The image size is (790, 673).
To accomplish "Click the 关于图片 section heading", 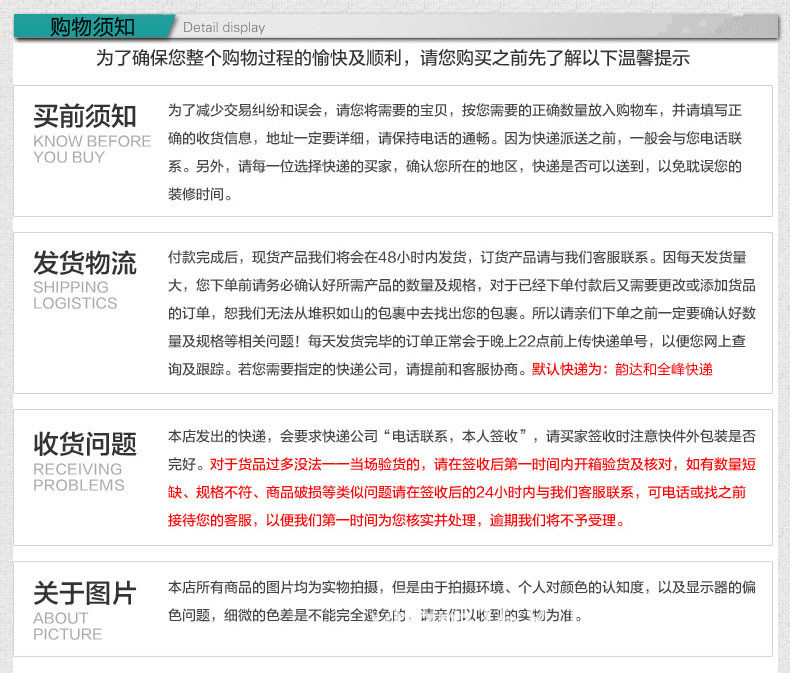I will (85, 593).
